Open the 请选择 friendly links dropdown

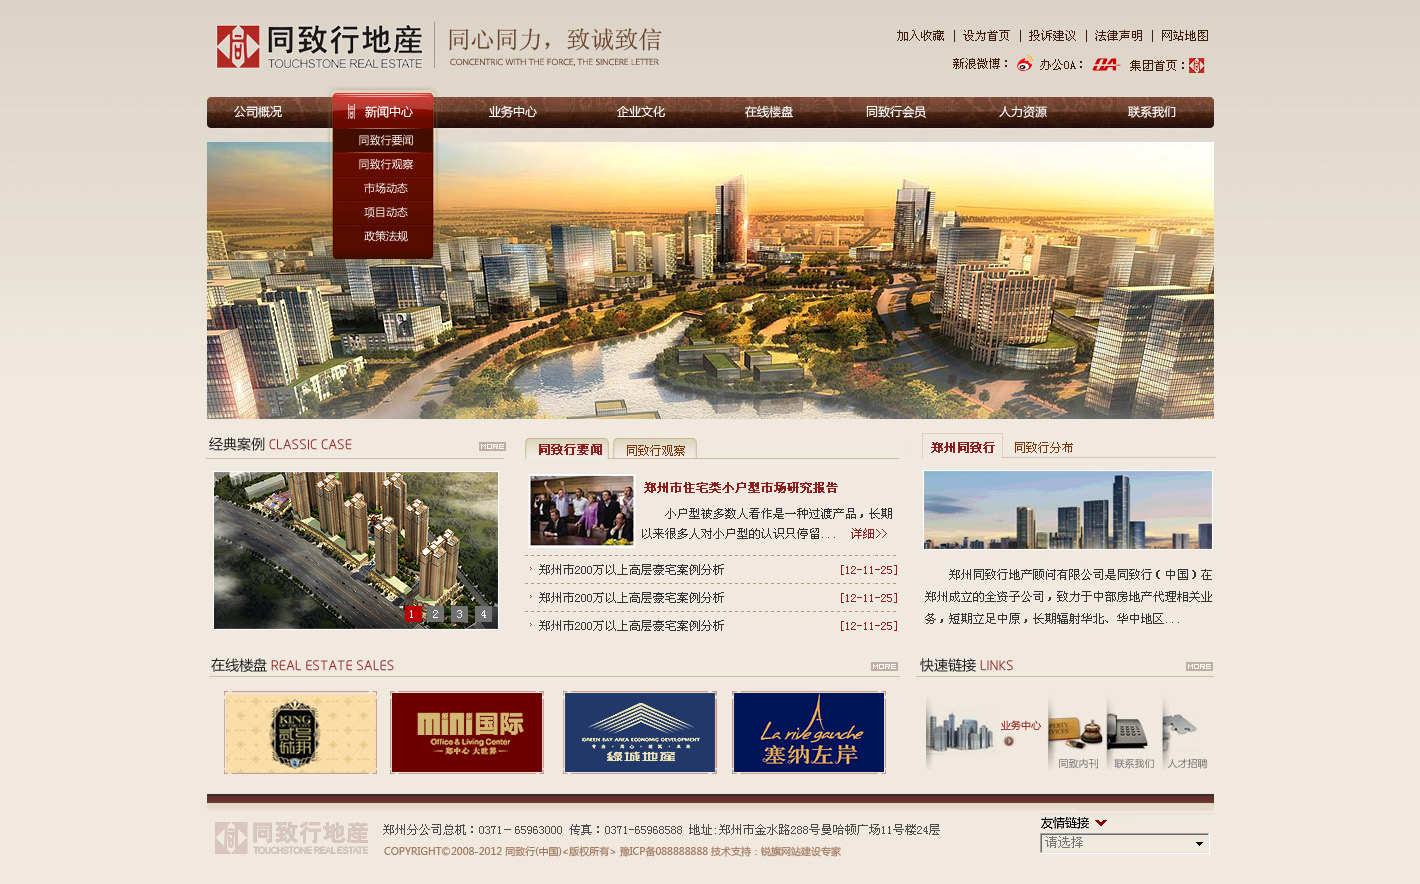coord(1124,843)
